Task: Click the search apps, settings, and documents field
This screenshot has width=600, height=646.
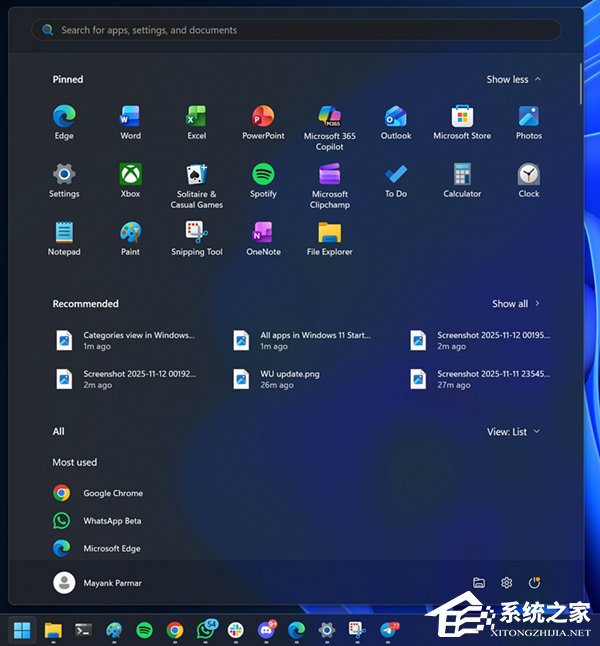Action: tap(296, 30)
